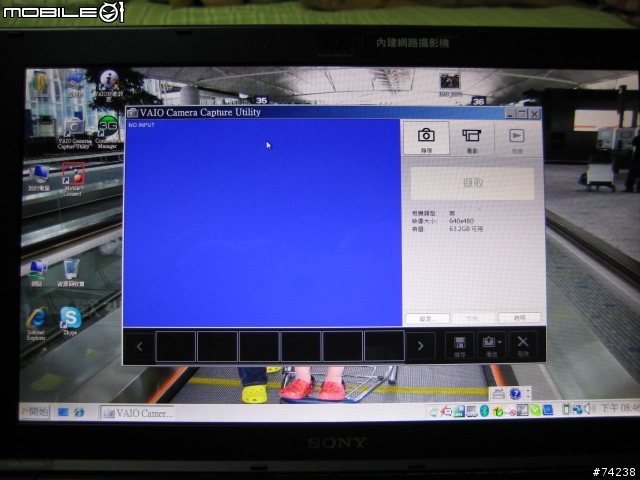This screenshot has height=480, width=640.
Task: Open the 設定 settings button
Action: pos(427,318)
